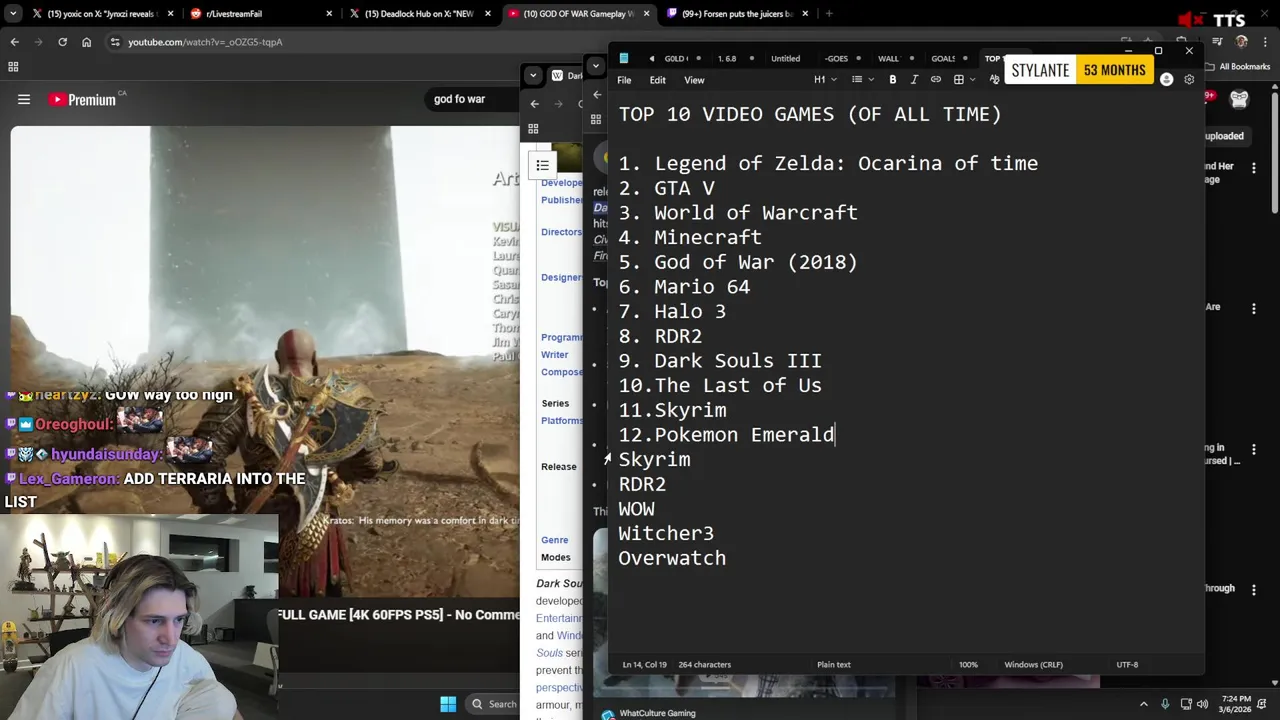Image resolution: width=1280 pixels, height=720 pixels.
Task: Open the Genre link in Wikipedia infobox
Action: [x=554, y=540]
